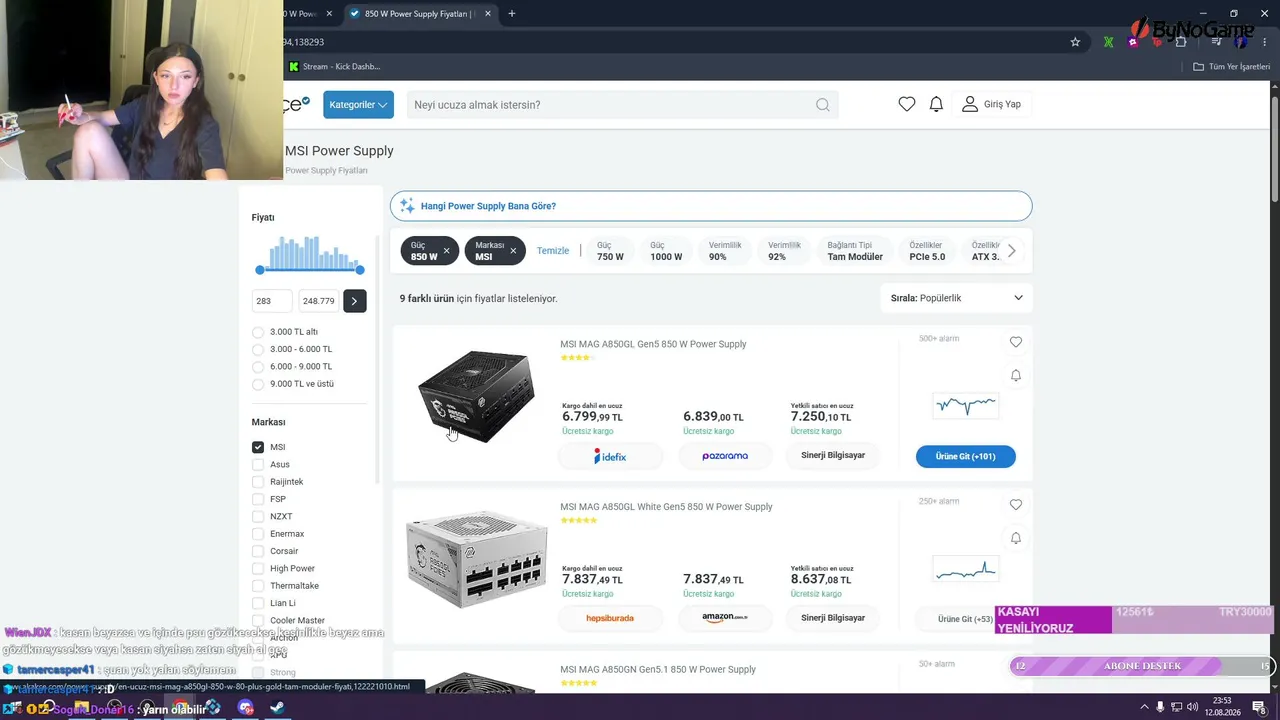
Task: Click the Ürüne Git (+101) button
Action: click(x=966, y=456)
